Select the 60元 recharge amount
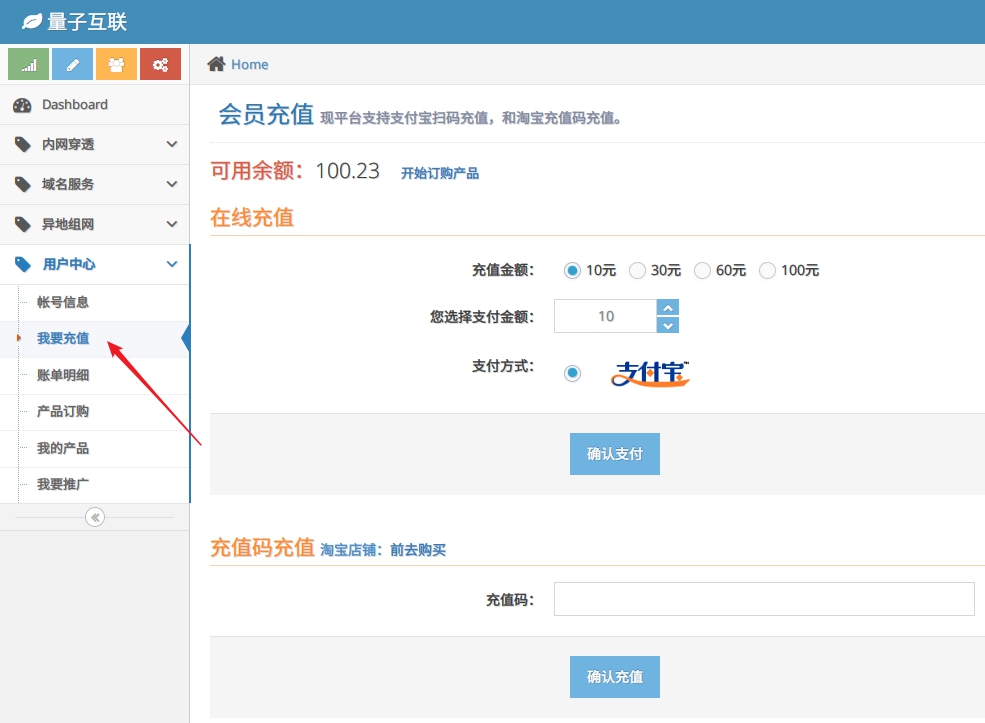This screenshot has width=985, height=723. pos(702,270)
